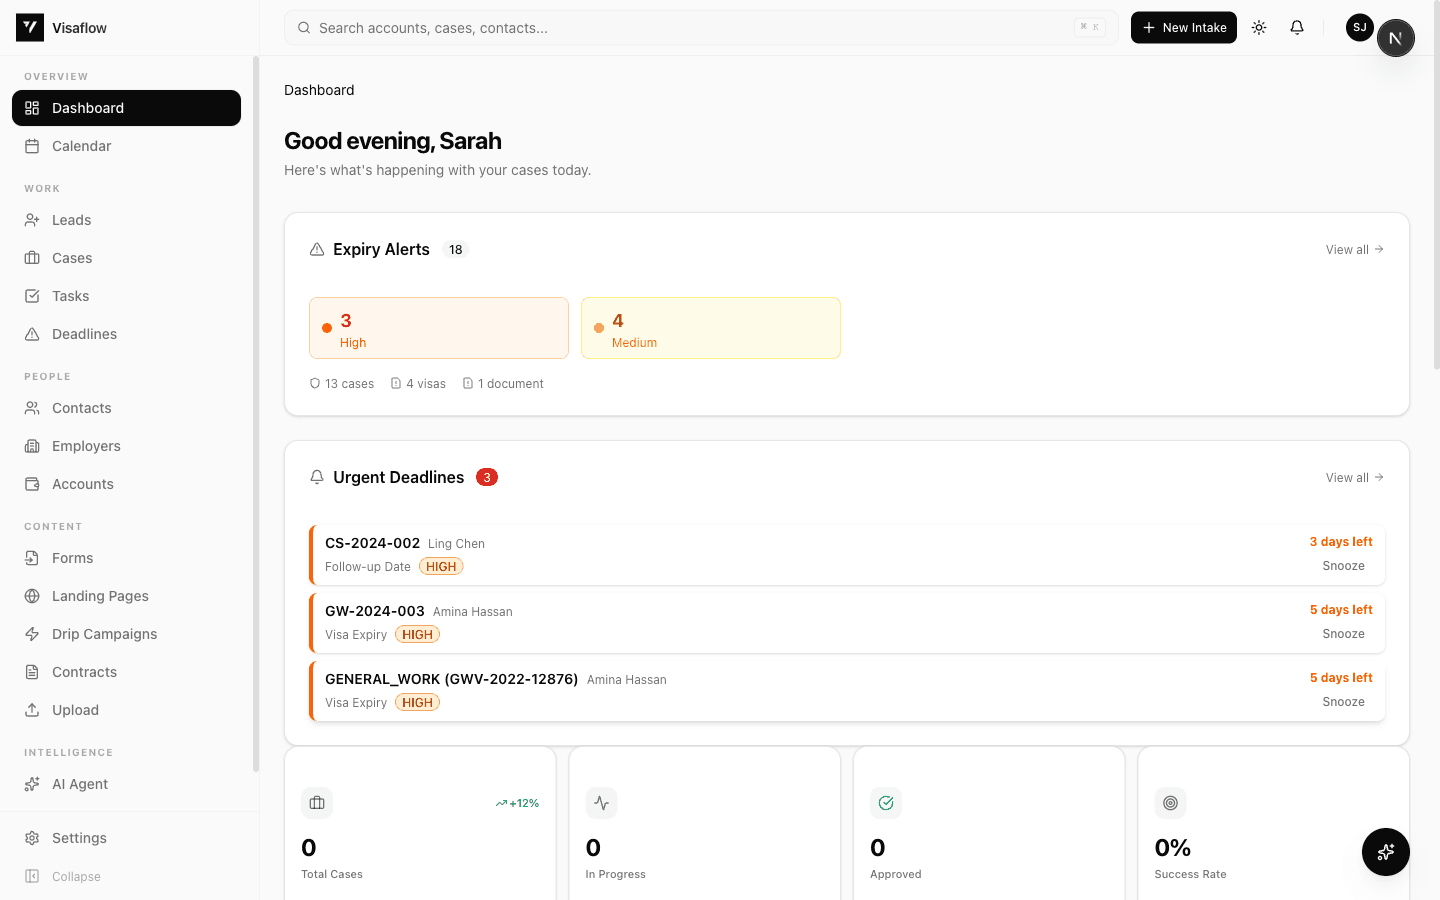
Task: Open View all for Urgent Deadlines
Action: pyautogui.click(x=1354, y=477)
